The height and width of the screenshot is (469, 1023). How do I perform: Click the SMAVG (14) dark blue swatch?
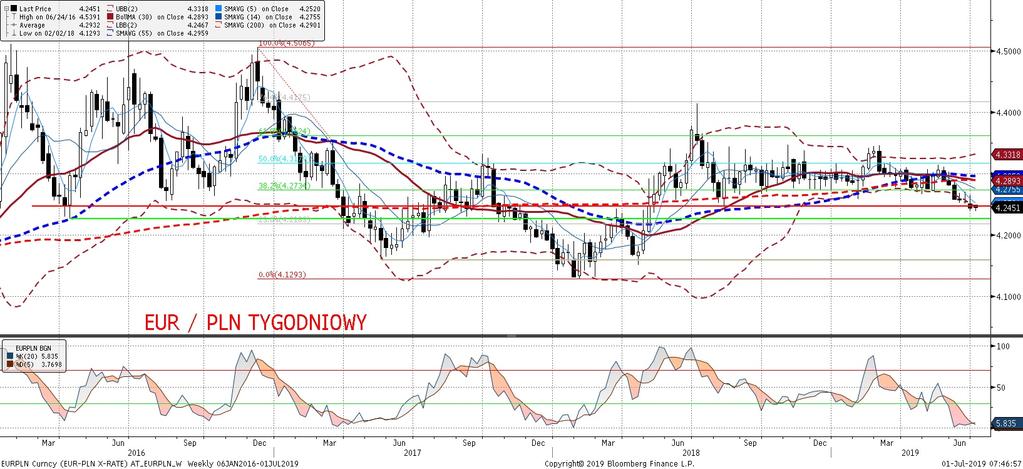click(x=219, y=16)
